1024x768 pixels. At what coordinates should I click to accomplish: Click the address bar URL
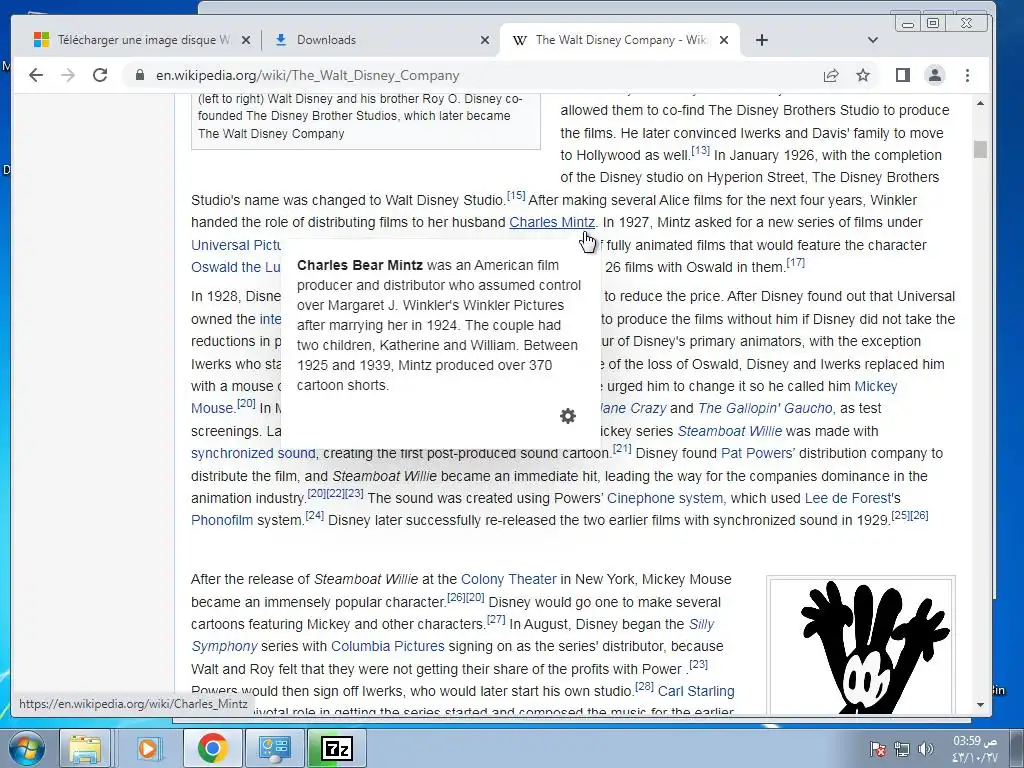[307, 75]
